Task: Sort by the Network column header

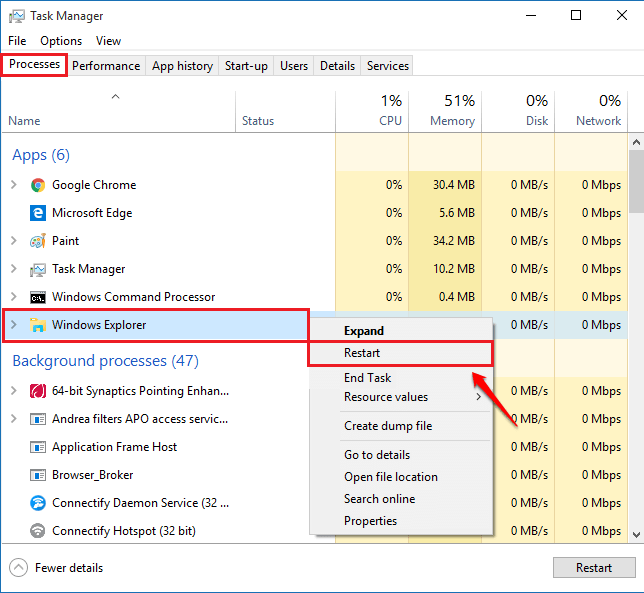Action: click(x=591, y=112)
